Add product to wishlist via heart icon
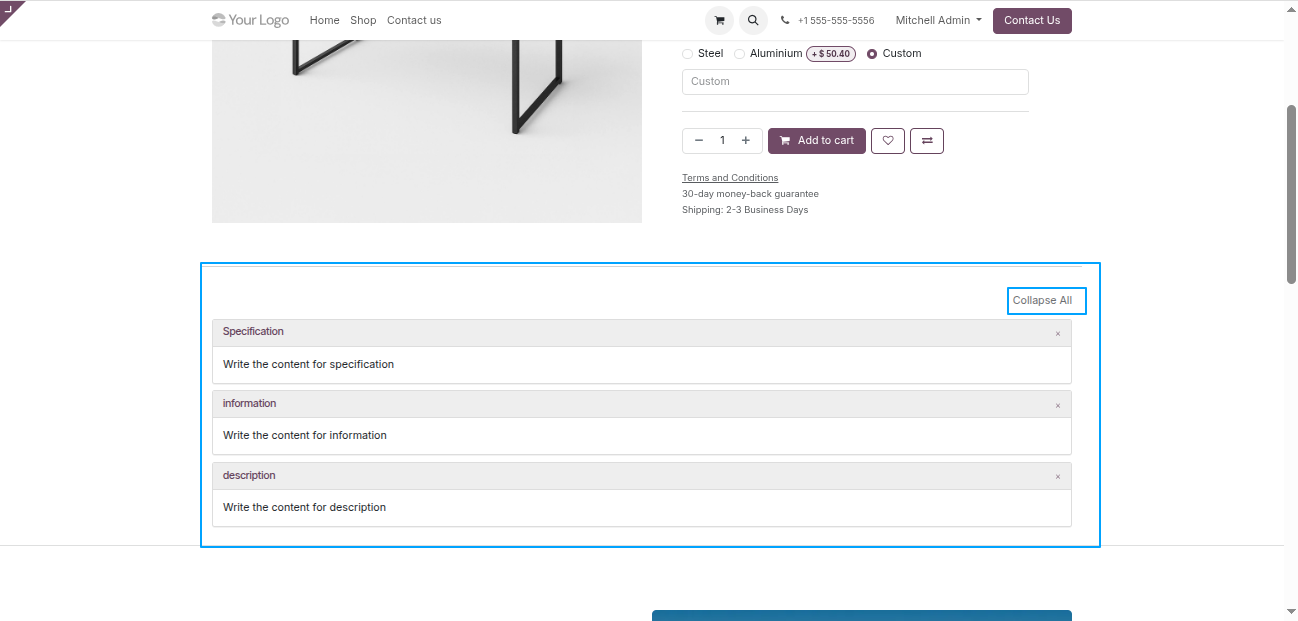The height and width of the screenshot is (621, 1298). coord(887,140)
